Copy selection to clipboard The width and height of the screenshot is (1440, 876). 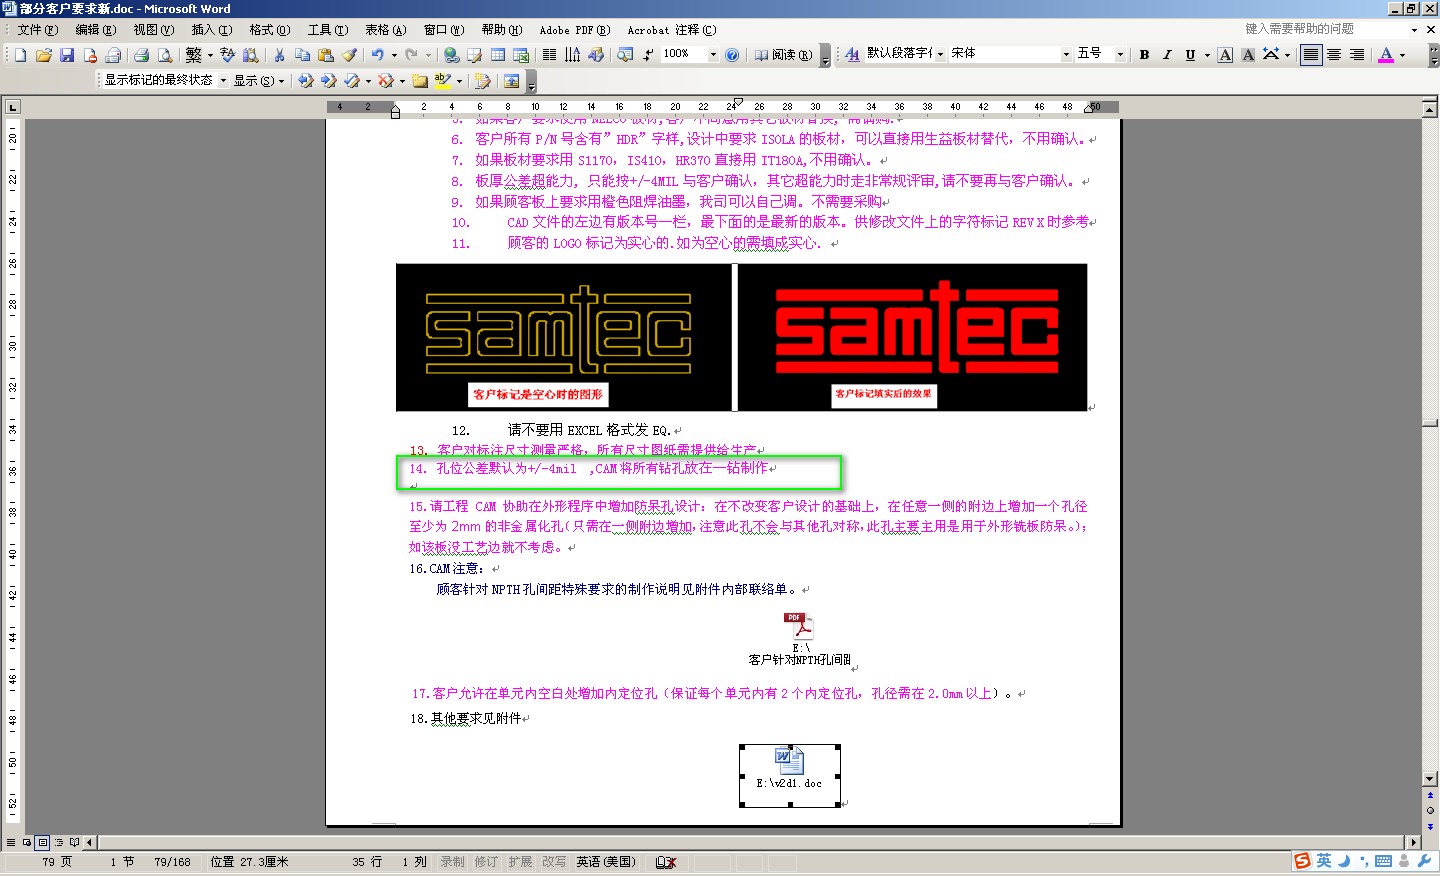click(x=302, y=55)
